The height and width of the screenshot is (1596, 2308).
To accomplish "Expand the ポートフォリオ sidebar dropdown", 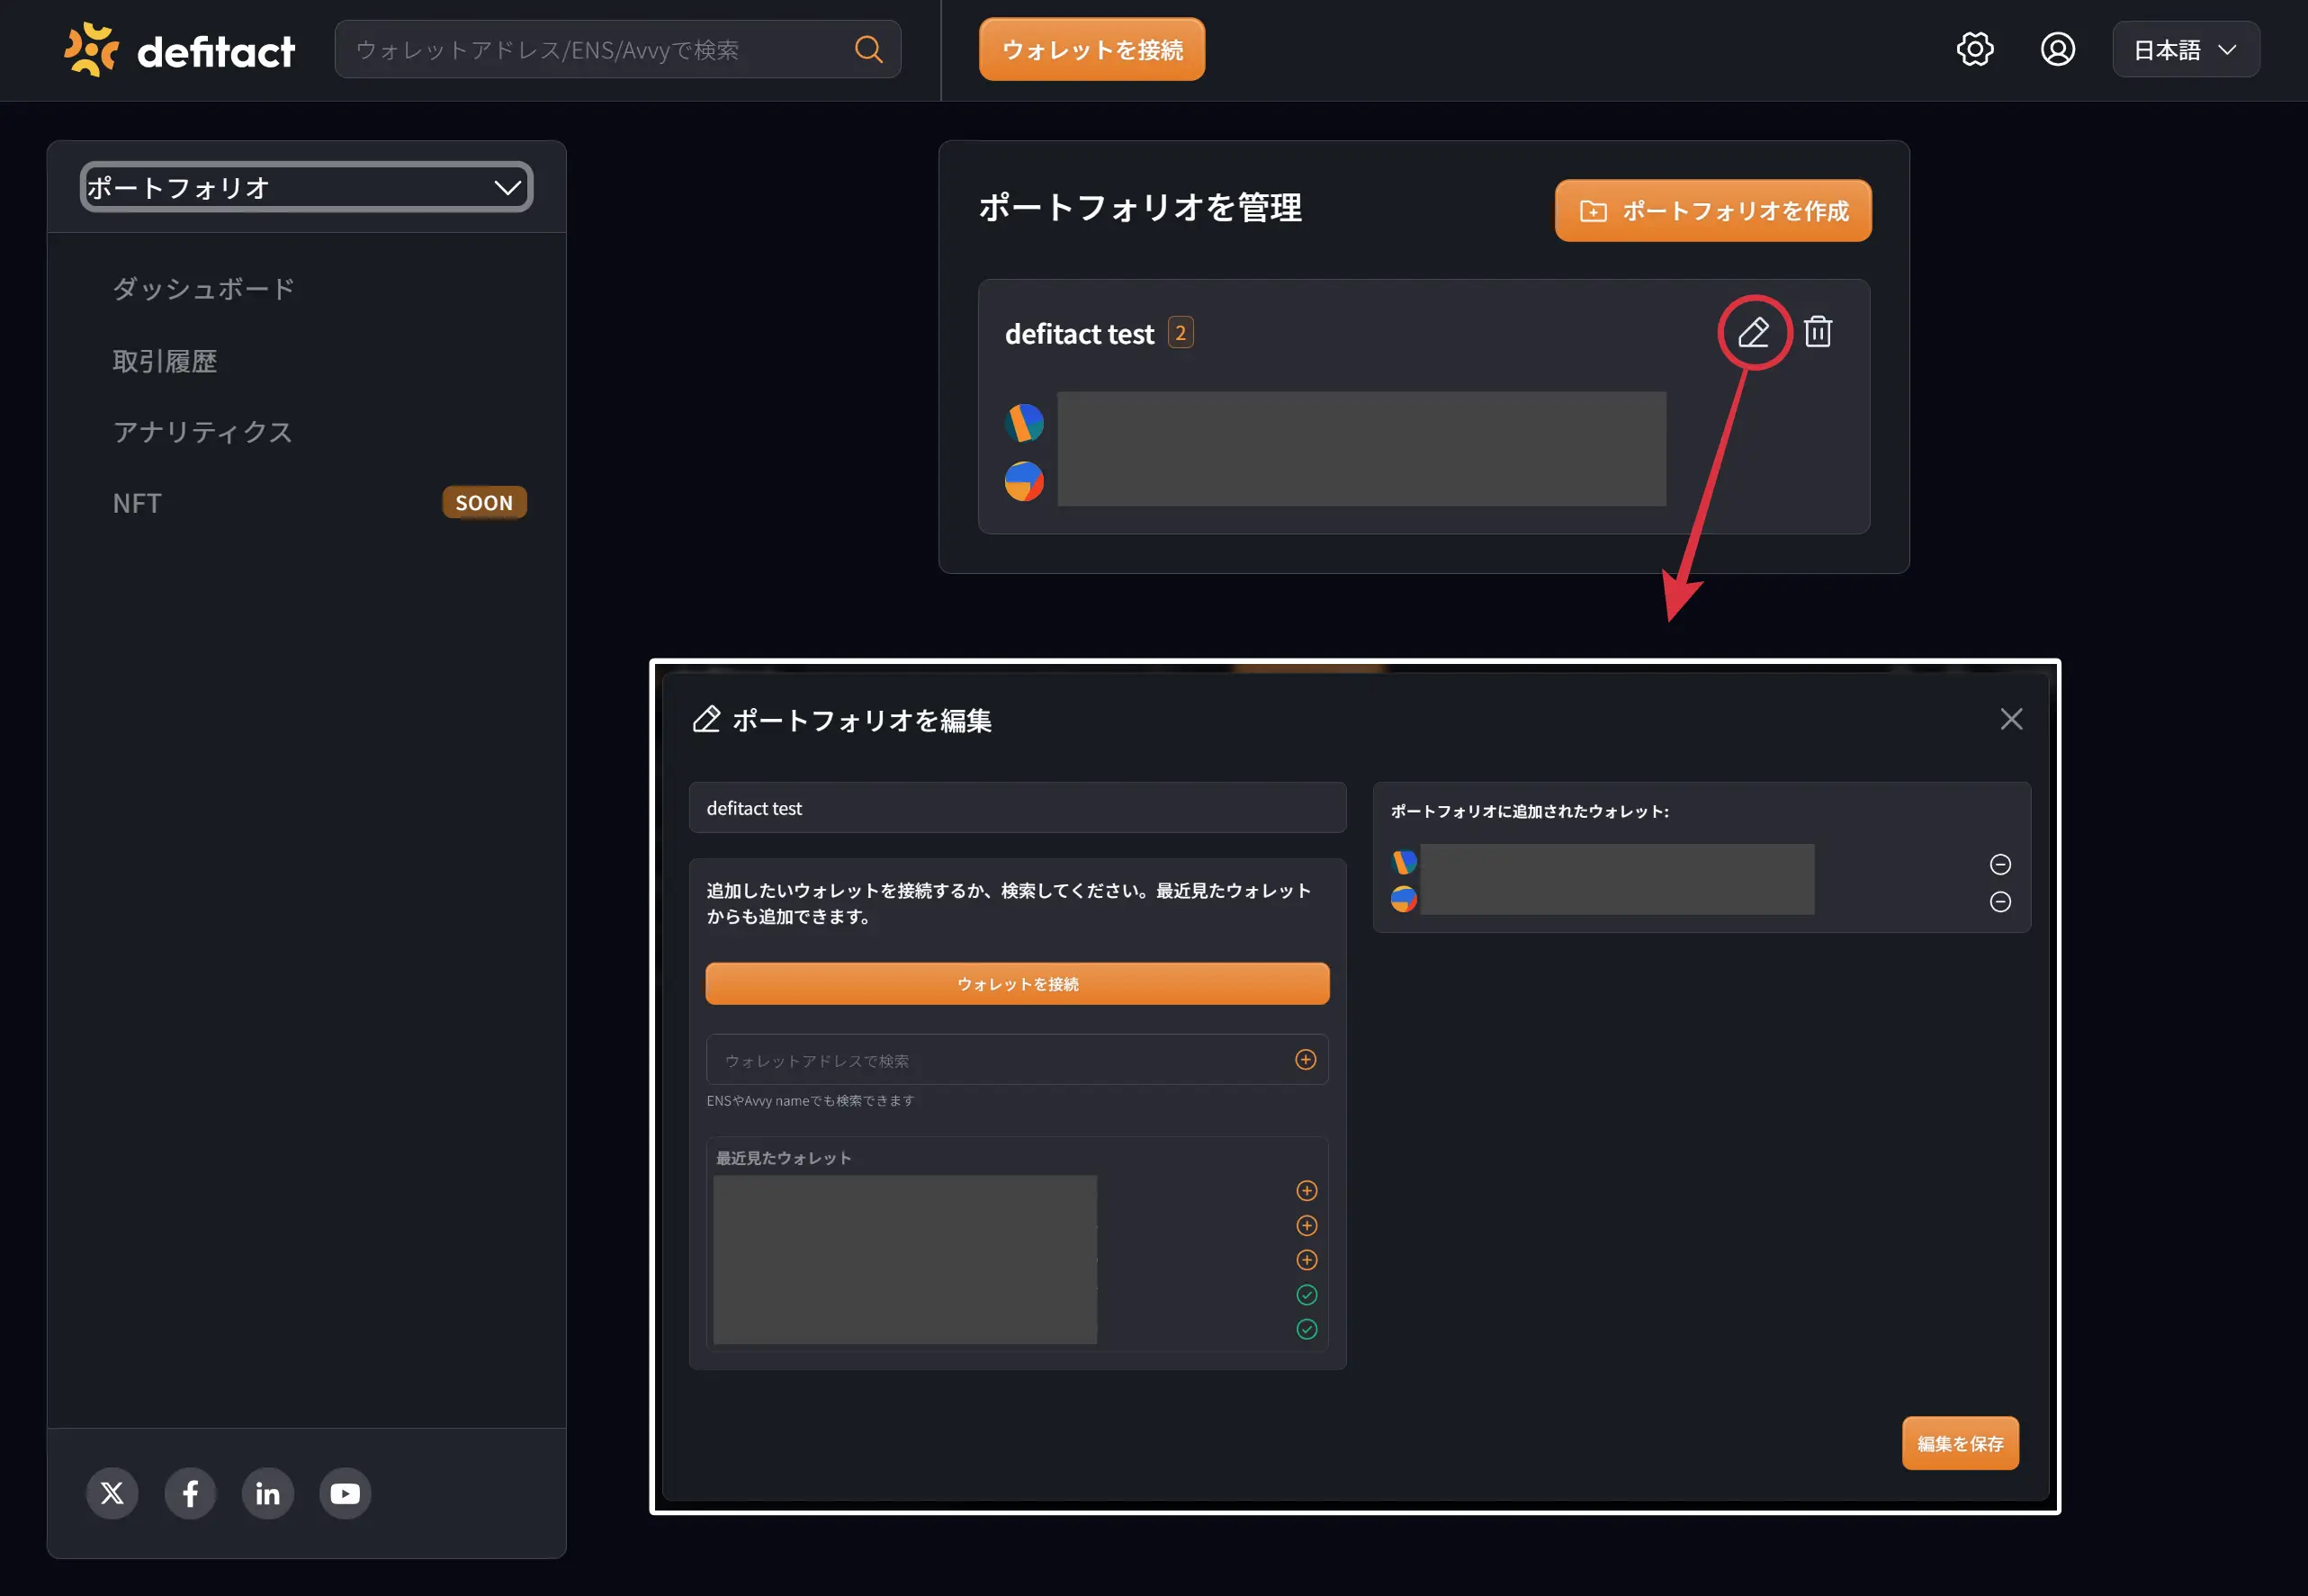I will pyautogui.click(x=306, y=187).
